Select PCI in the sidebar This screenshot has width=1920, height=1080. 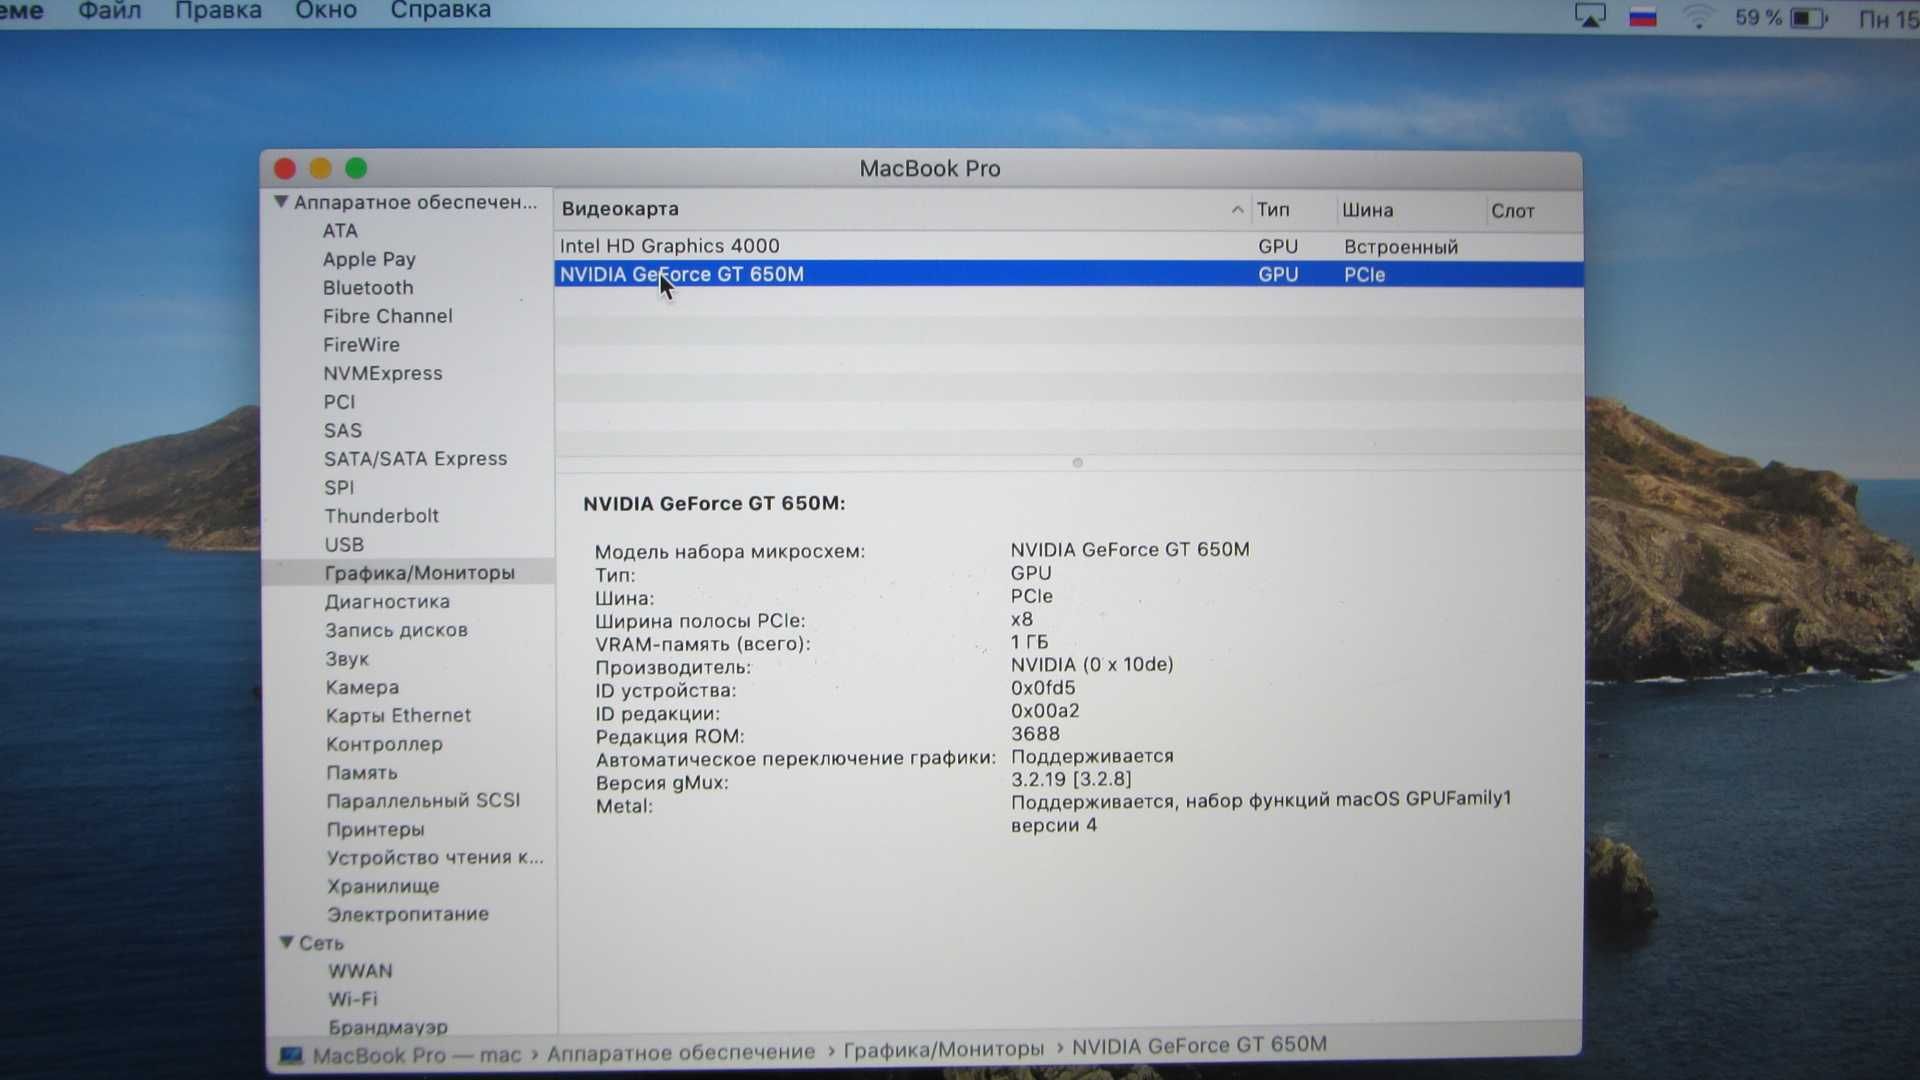(x=339, y=402)
